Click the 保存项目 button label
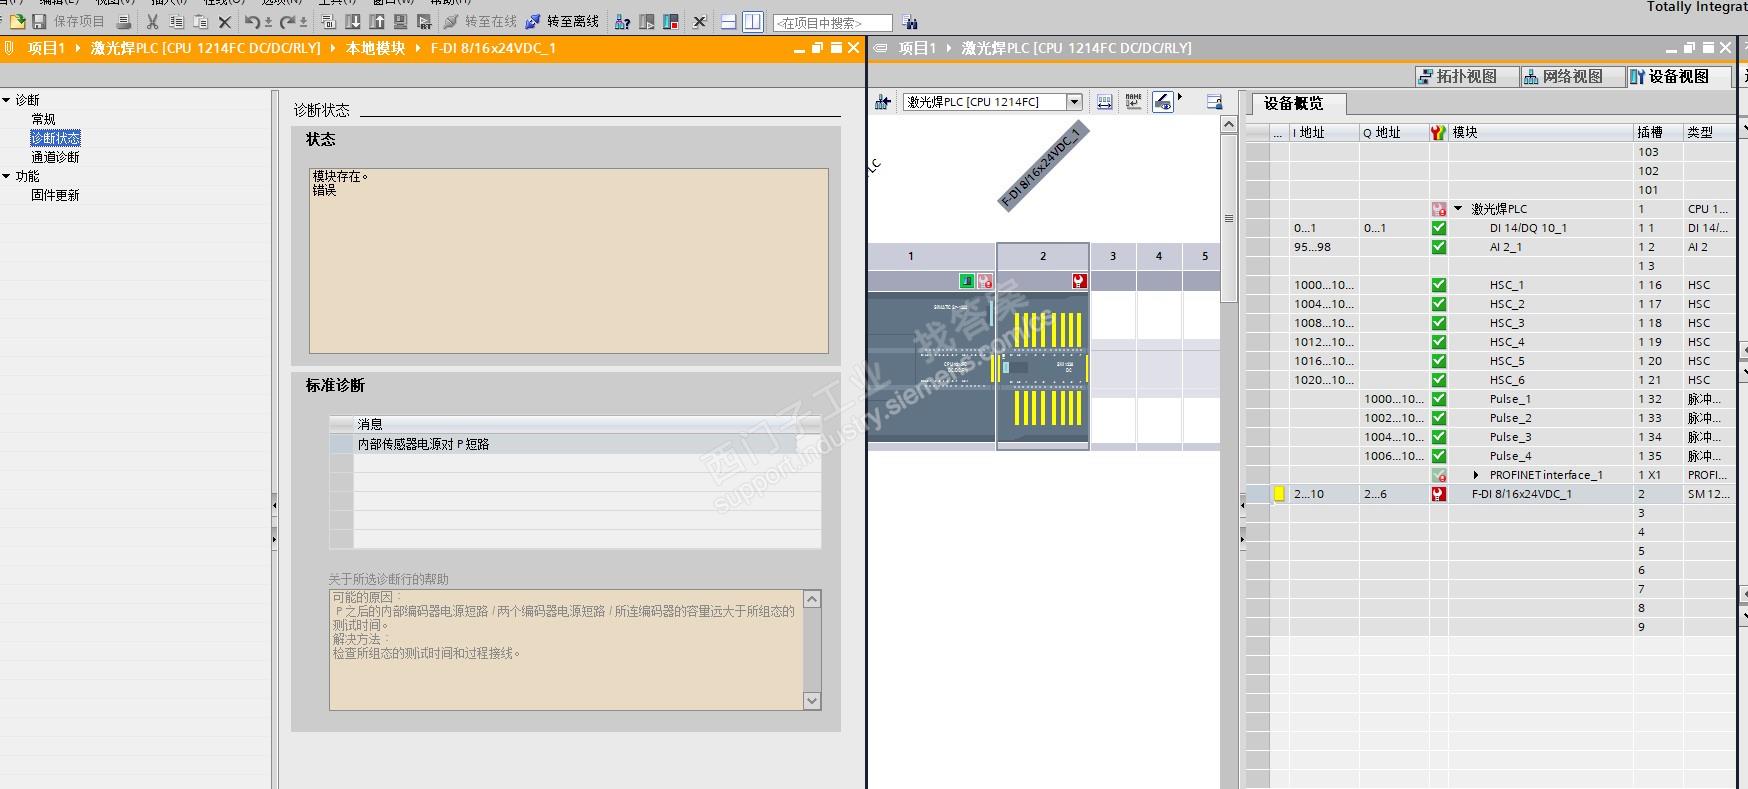Screen dimensions: 1748x789 point(79,21)
